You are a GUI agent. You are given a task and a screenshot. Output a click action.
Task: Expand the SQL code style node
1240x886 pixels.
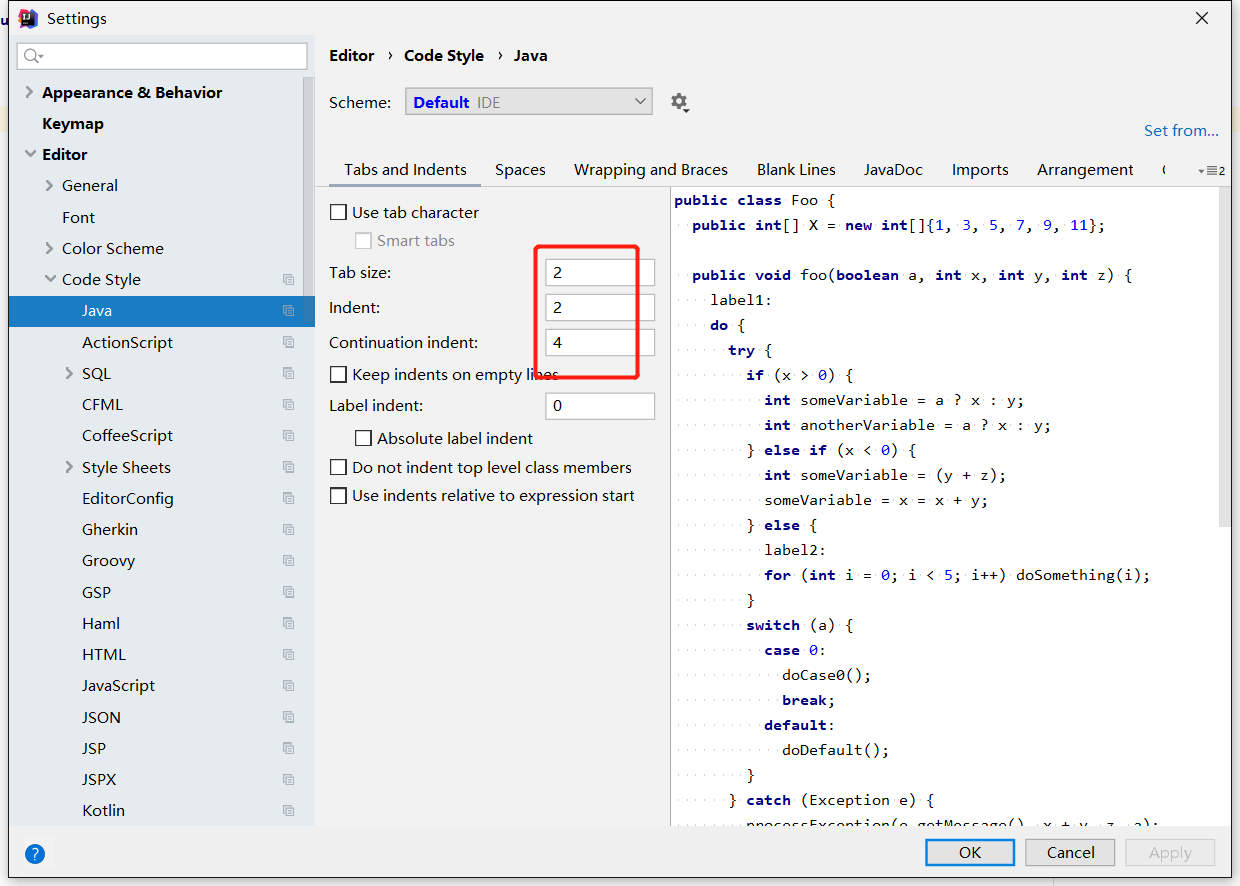click(69, 373)
